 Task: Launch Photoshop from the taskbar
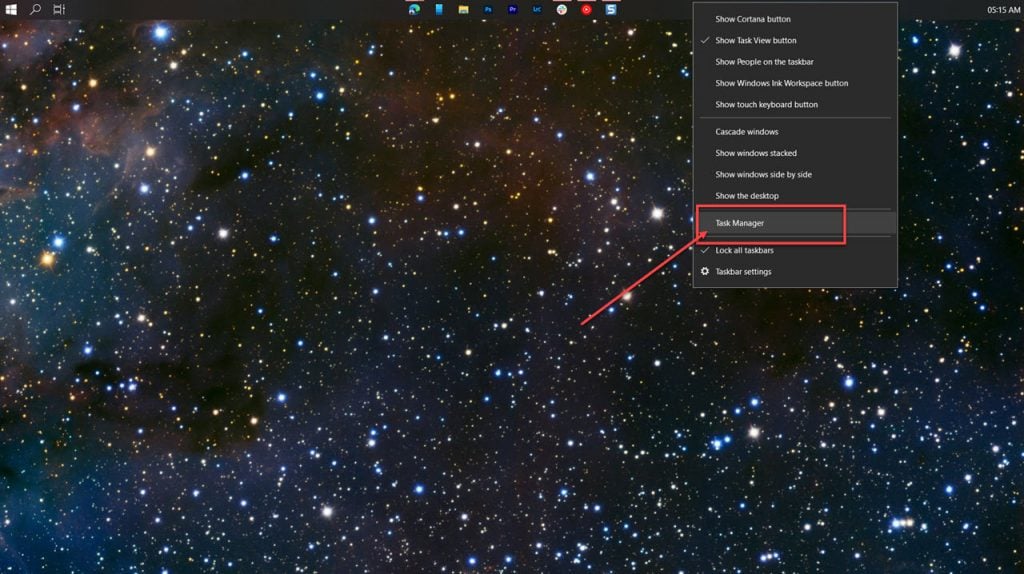click(x=488, y=9)
